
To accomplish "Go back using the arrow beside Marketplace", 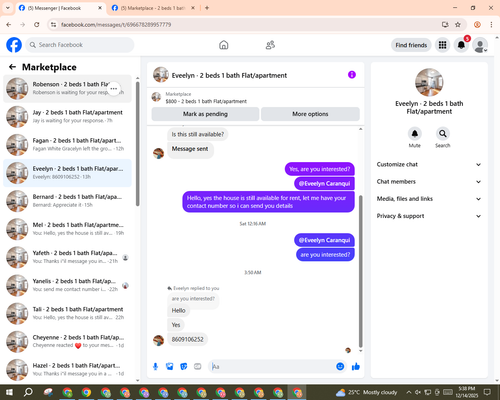I will (x=12, y=67).
